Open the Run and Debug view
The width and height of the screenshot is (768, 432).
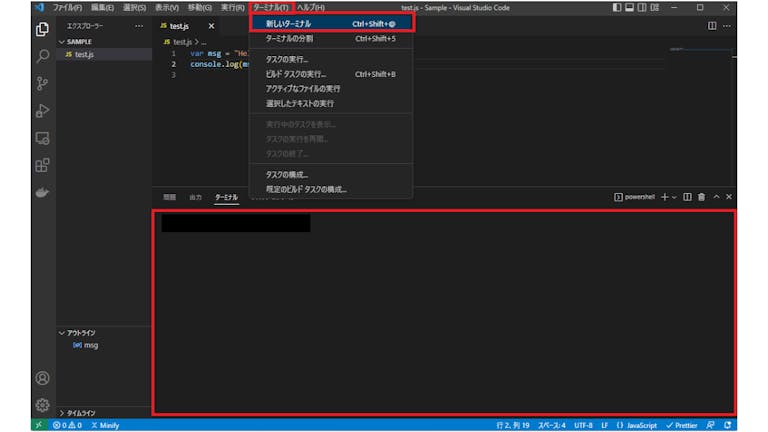pyautogui.click(x=43, y=111)
